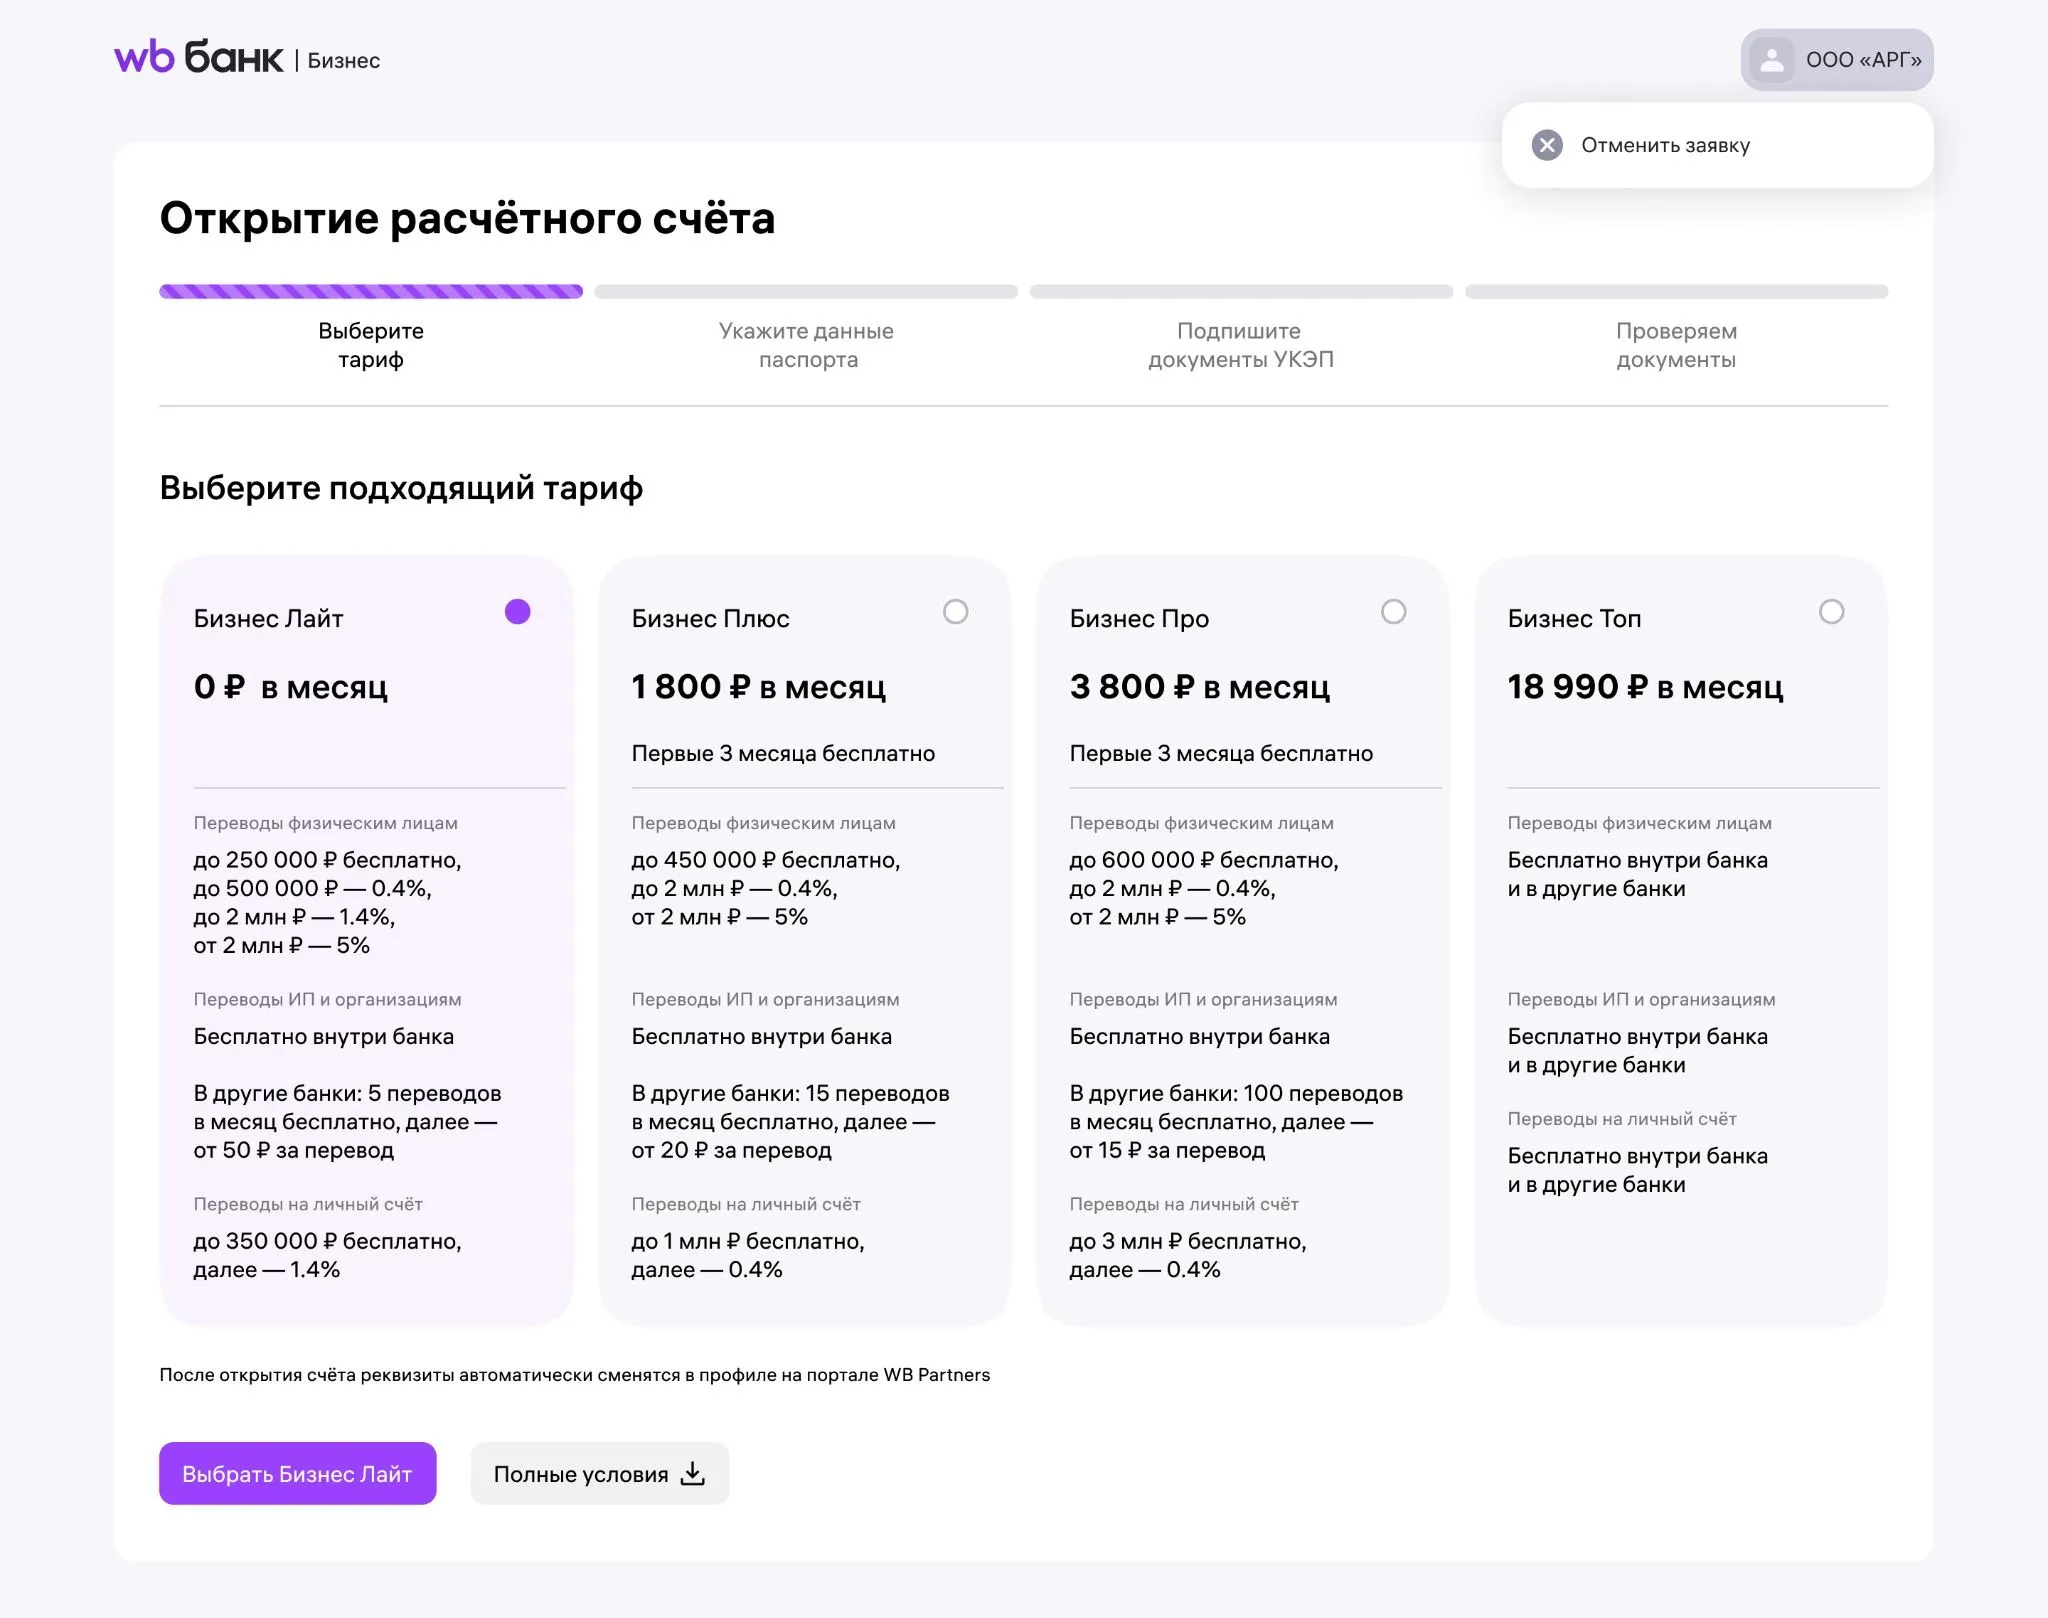
Task: Click the purple striped progress bar segment
Action: (371, 292)
